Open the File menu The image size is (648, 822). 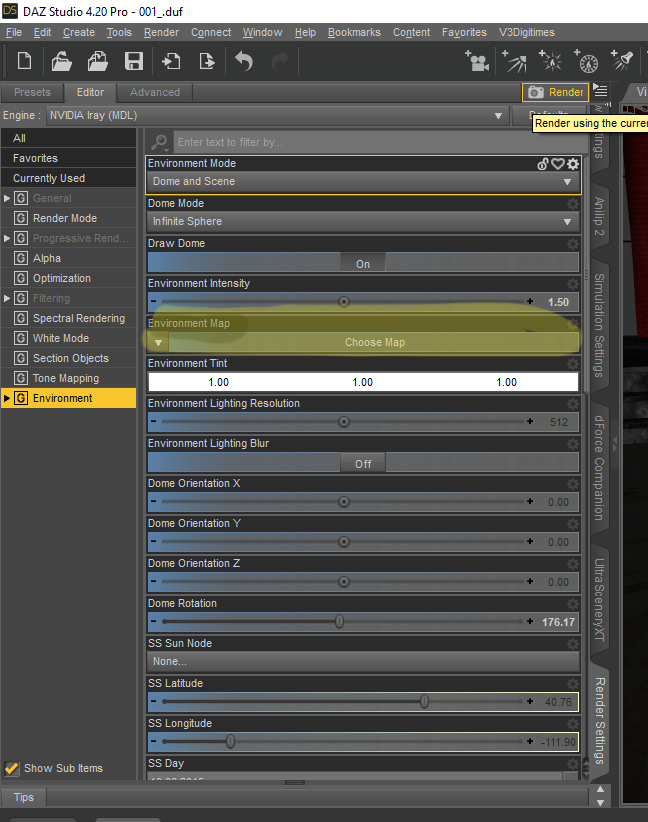(x=14, y=33)
